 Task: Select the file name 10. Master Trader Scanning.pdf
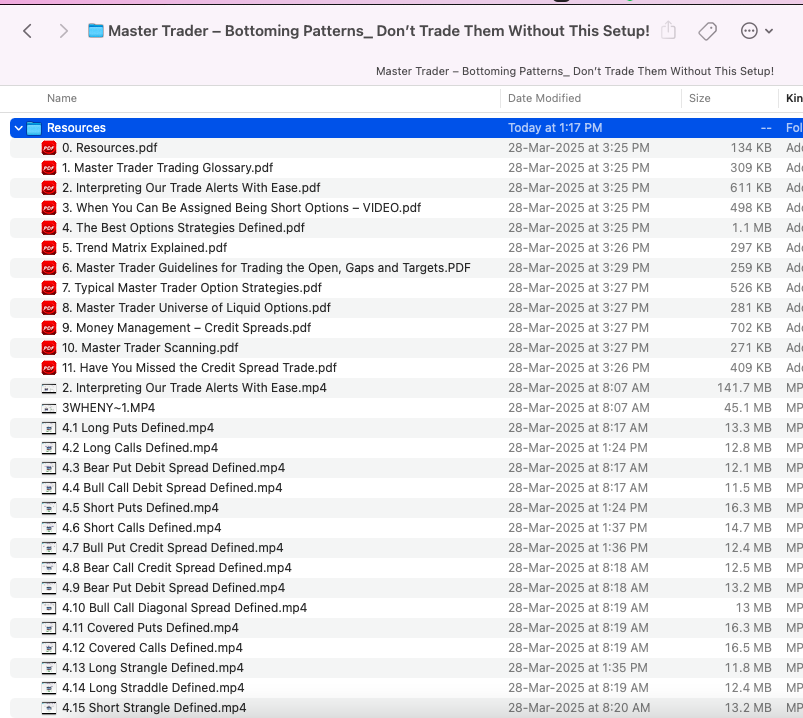point(150,348)
